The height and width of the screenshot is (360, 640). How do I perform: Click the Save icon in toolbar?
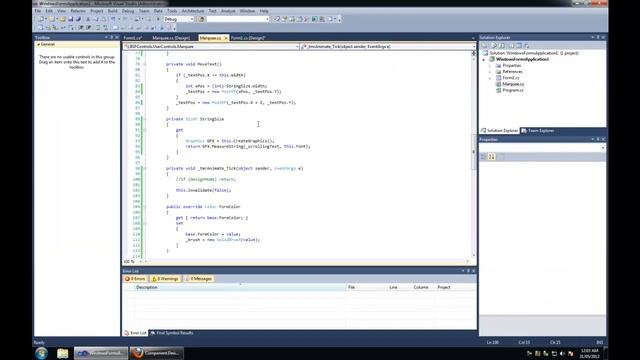click(x=70, y=19)
